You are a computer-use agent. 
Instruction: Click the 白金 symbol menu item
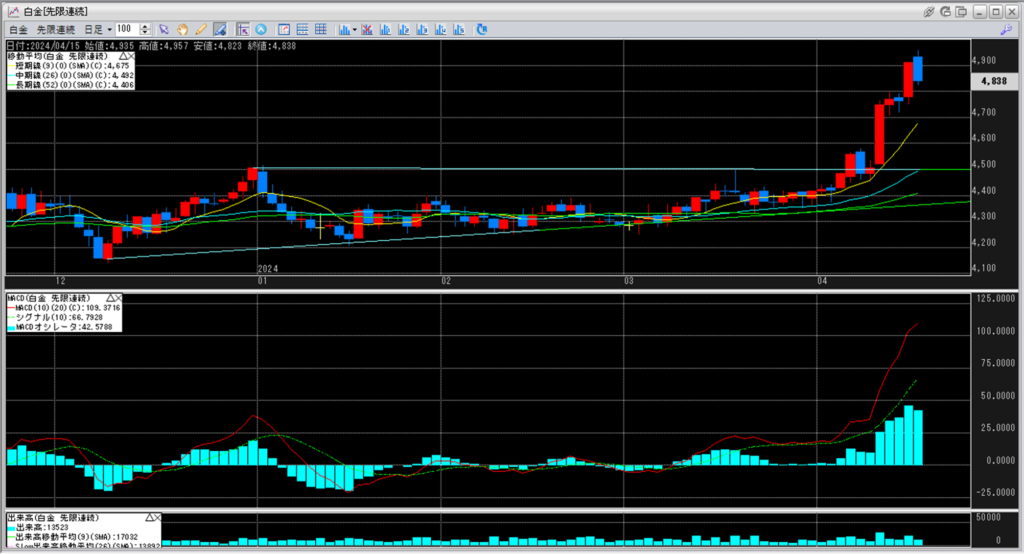click(17, 30)
